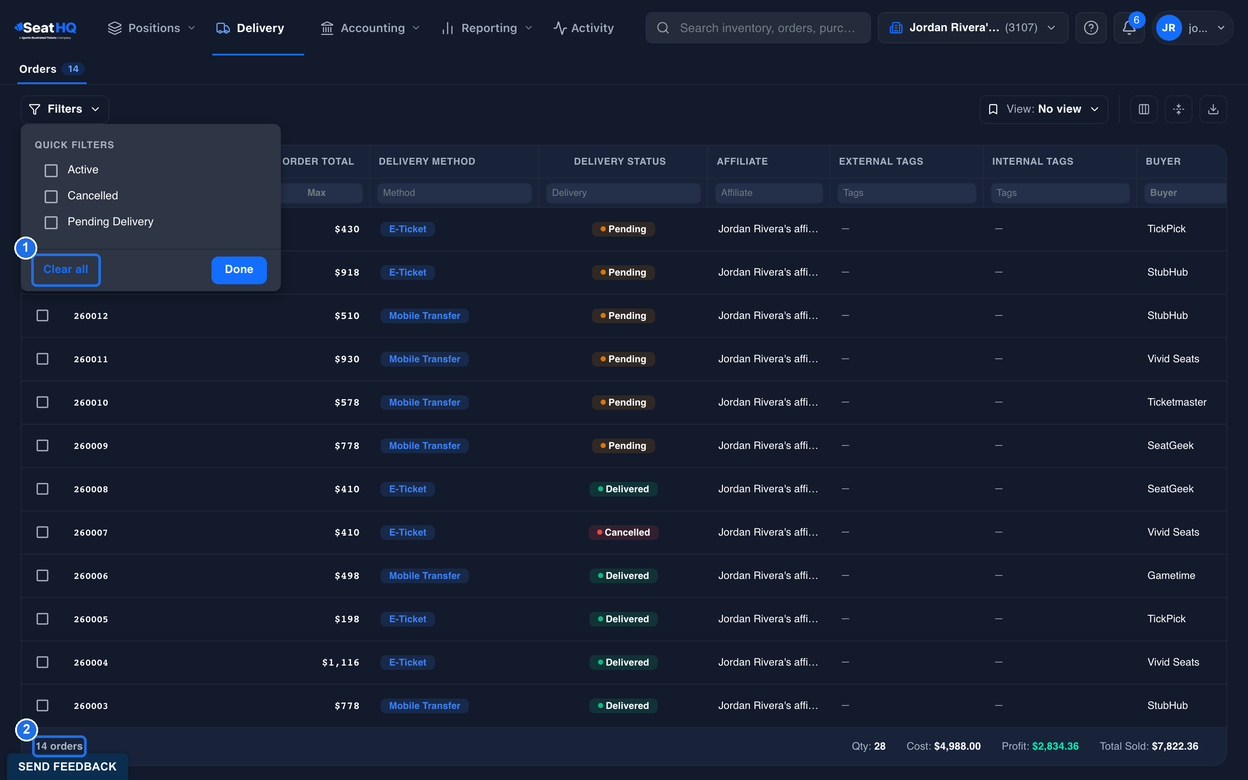Screen dimensions: 1248x780
Task: Expand the Reporting menu
Action: click(487, 28)
